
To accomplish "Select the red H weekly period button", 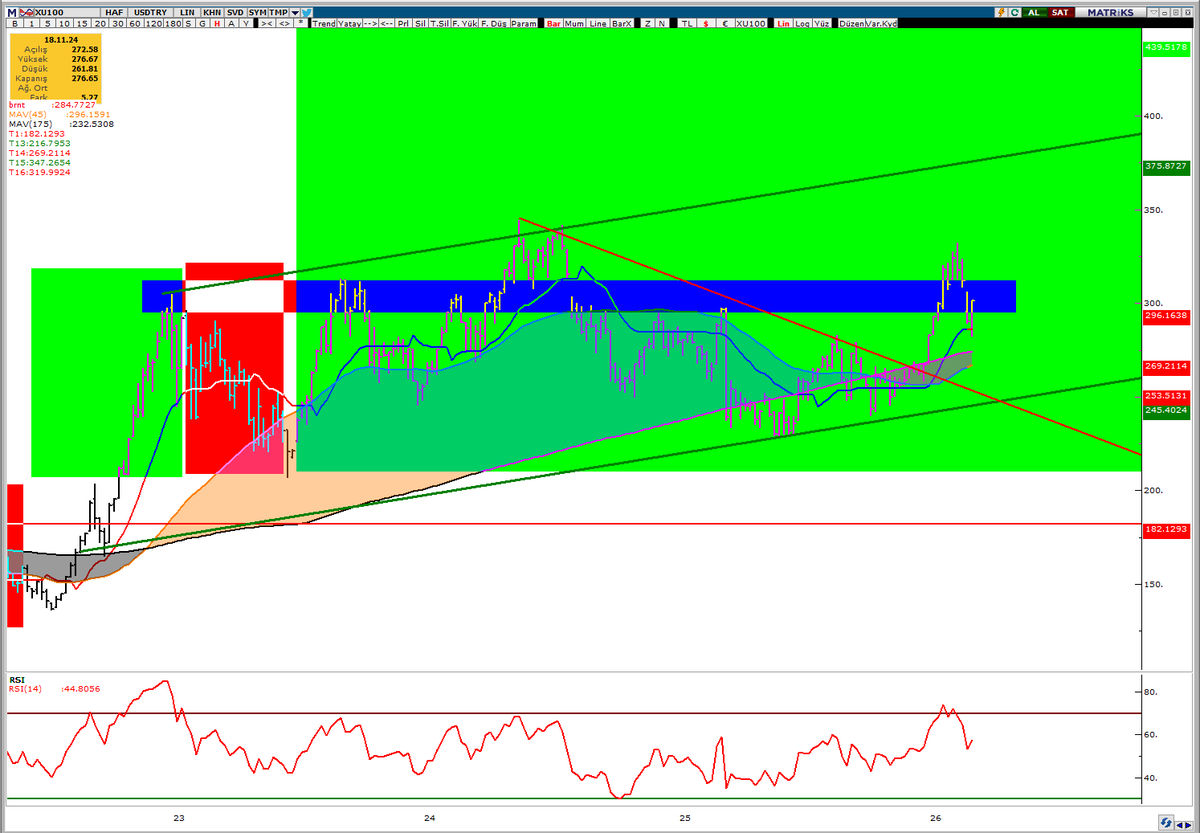I will [216, 23].
